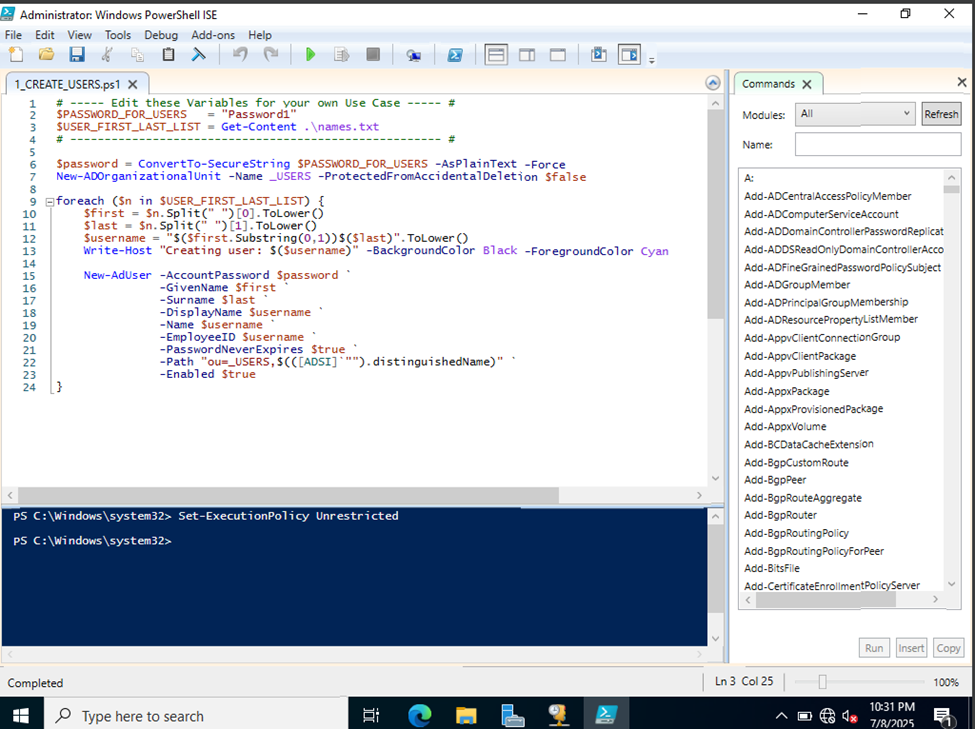
Task: Open the View menu
Action: 79,35
